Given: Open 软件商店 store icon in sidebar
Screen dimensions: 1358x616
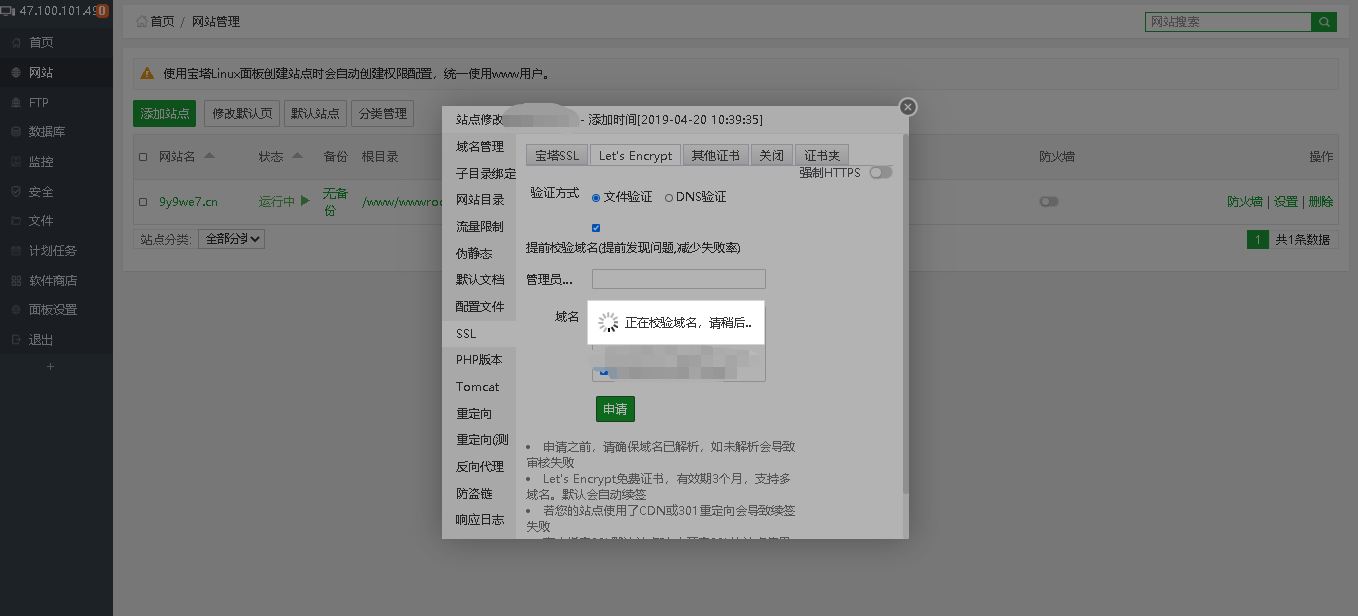Looking at the screenshot, I should coord(16,281).
